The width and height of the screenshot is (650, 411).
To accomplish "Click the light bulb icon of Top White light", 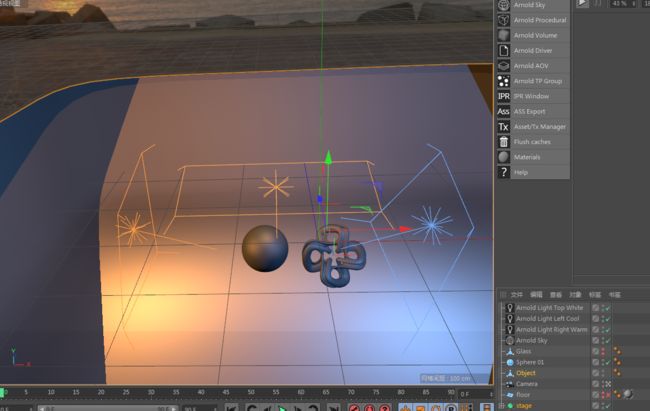I will coord(510,308).
